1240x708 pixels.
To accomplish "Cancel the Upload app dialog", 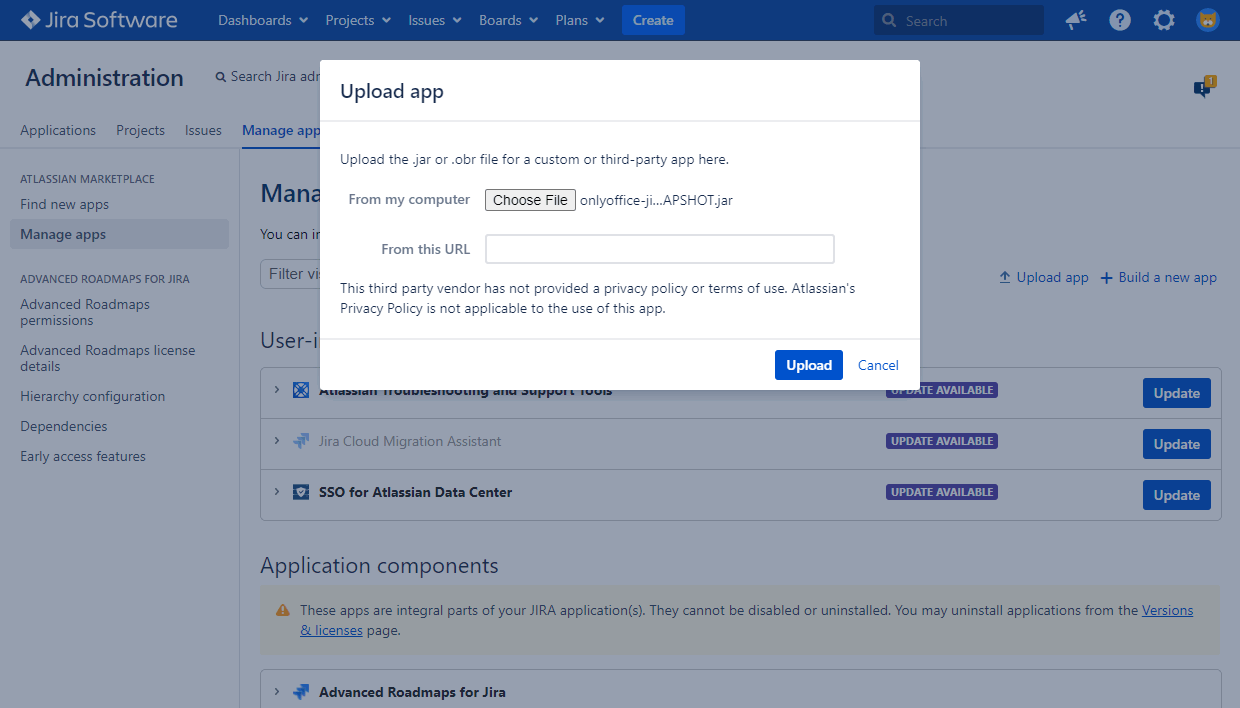I will point(878,365).
